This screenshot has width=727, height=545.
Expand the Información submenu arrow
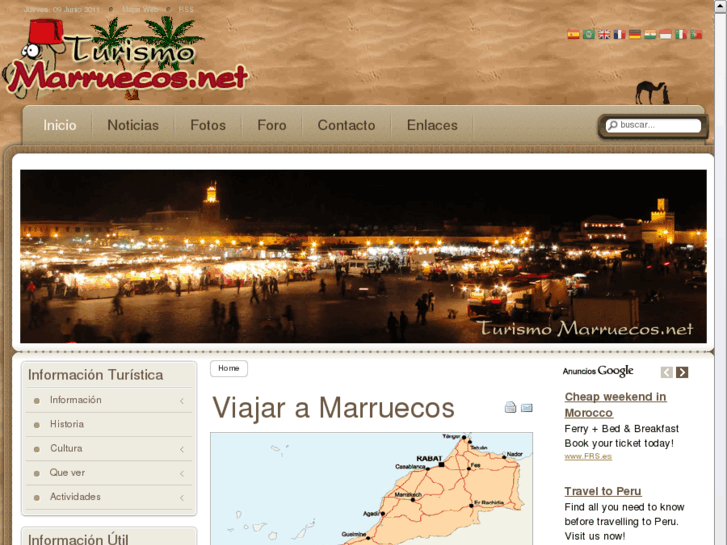(x=182, y=401)
